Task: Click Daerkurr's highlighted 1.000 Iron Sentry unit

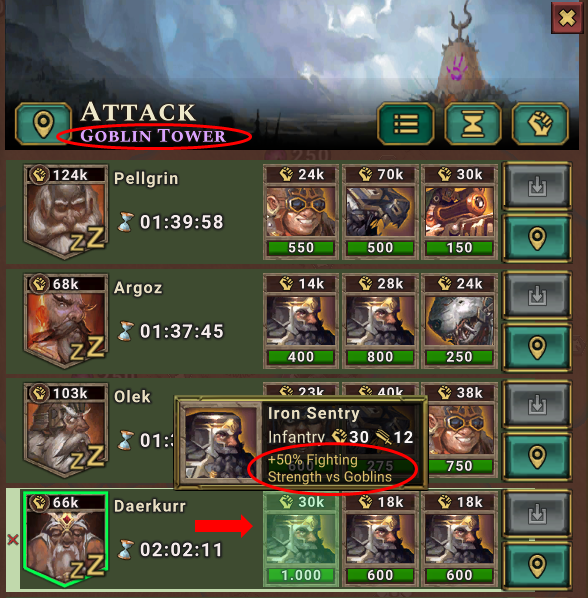Action: [300, 539]
